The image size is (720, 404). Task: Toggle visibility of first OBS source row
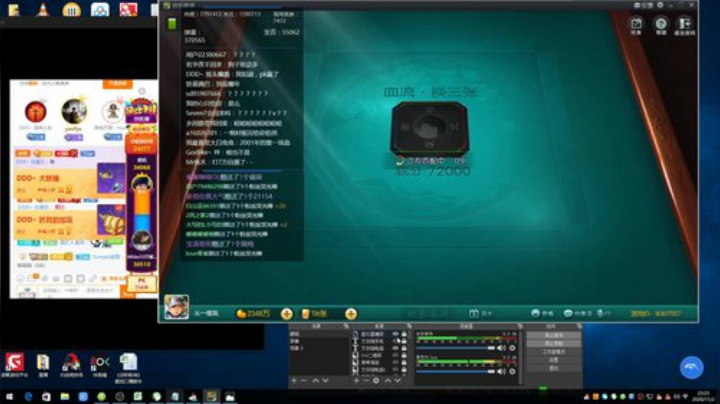click(x=395, y=334)
